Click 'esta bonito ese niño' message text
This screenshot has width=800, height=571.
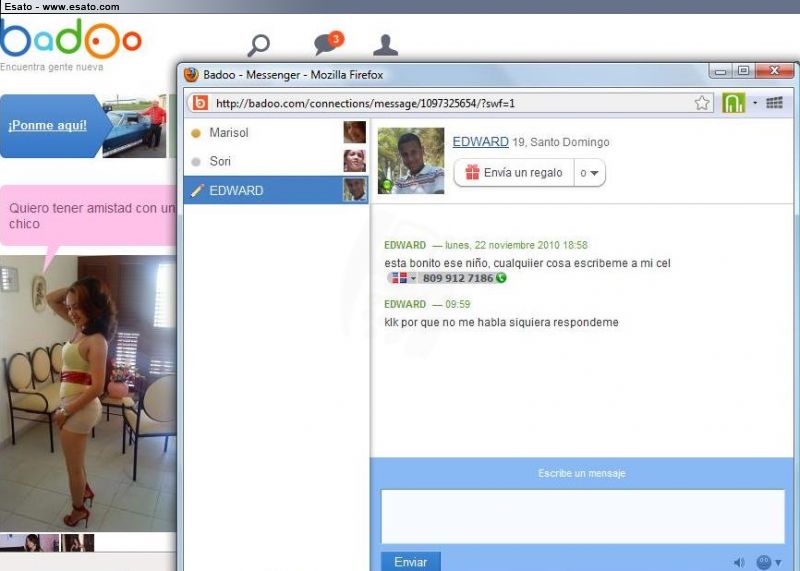(527, 263)
